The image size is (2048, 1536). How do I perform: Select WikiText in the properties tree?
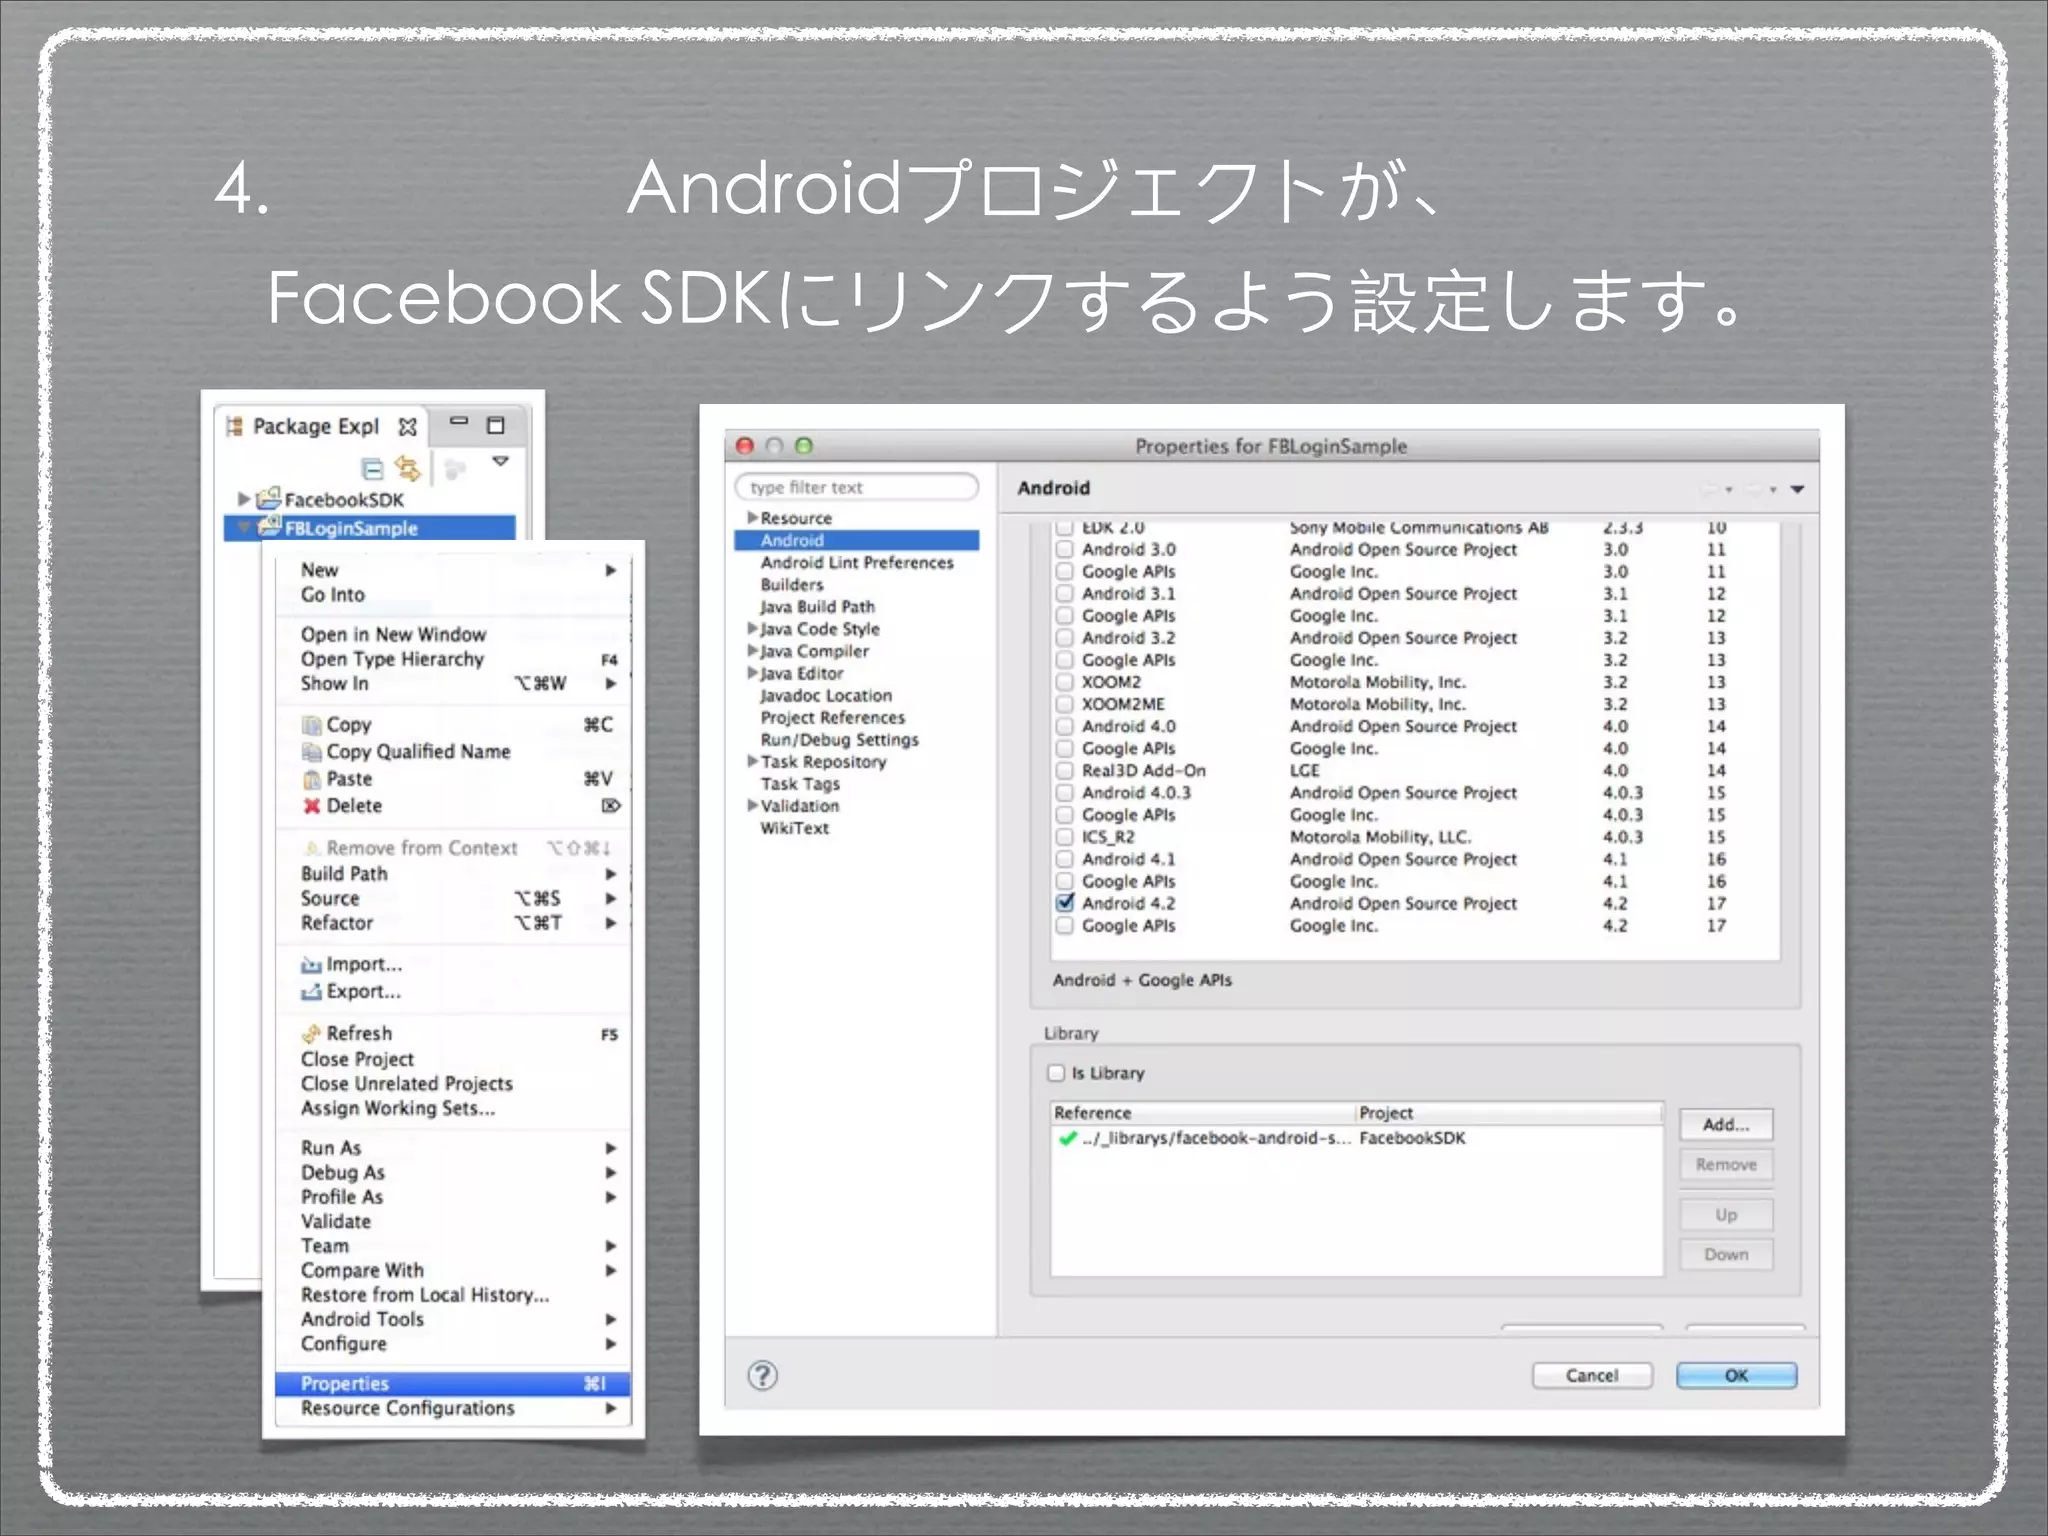794,828
